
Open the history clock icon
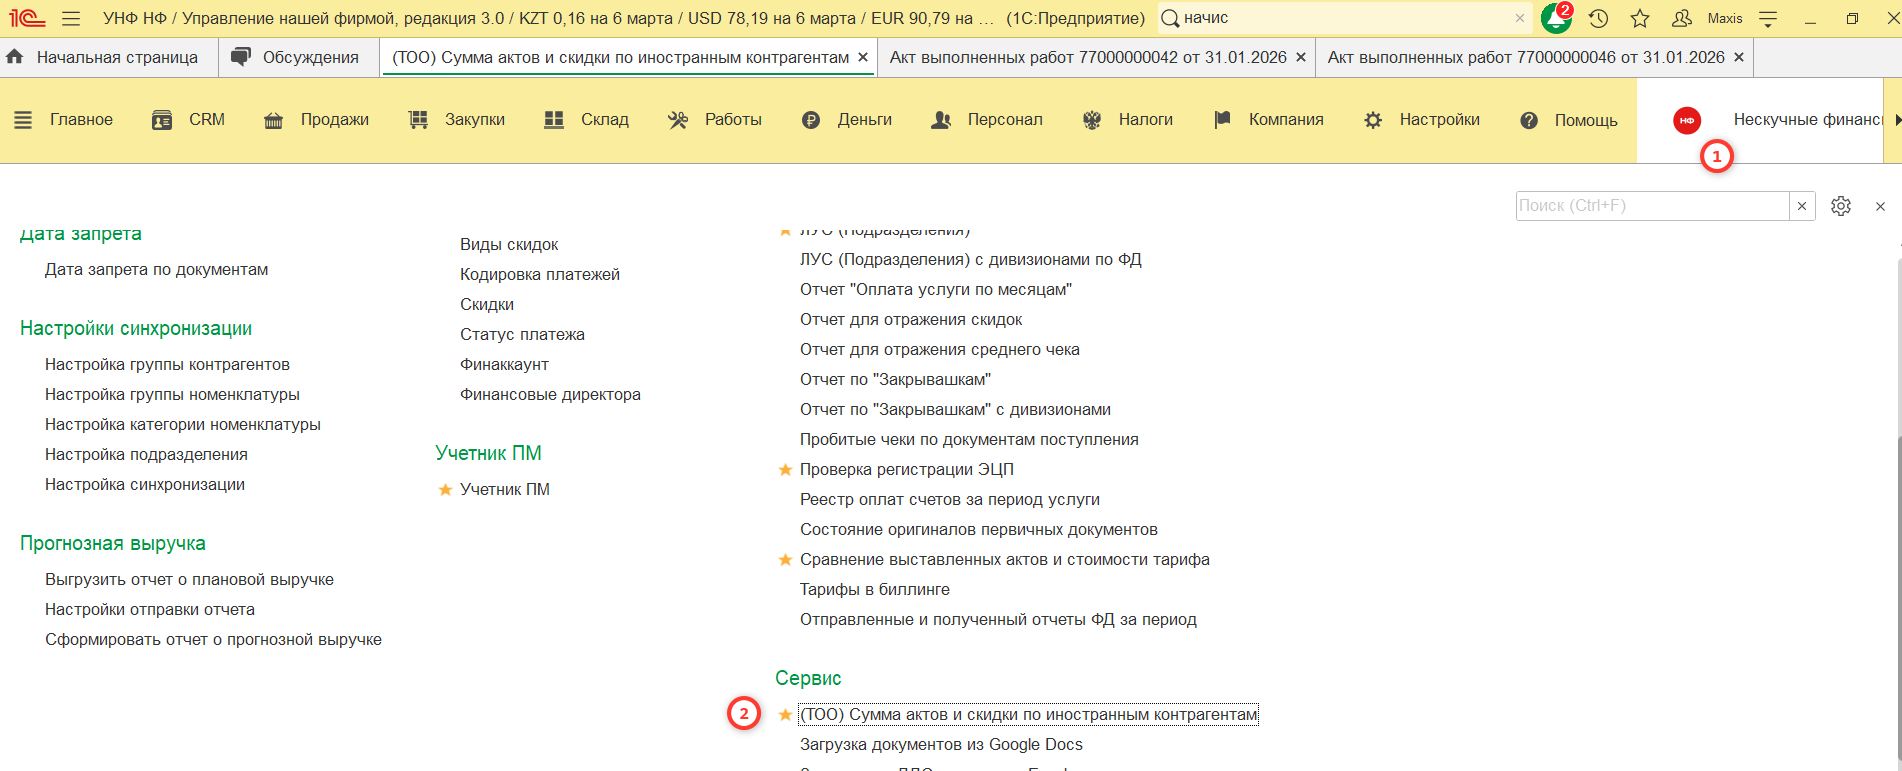(1598, 18)
